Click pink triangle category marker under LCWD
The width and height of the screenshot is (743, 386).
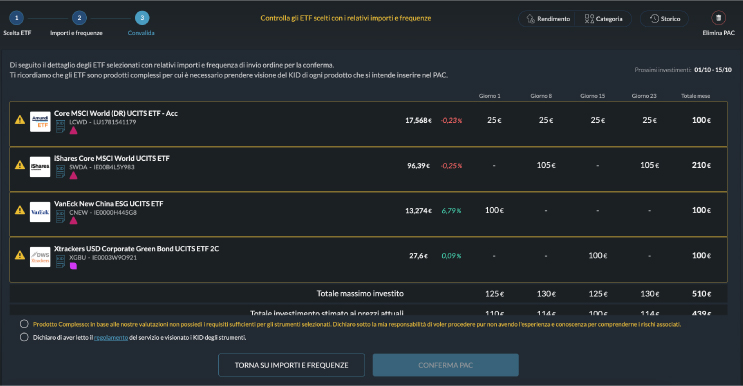(x=73, y=130)
